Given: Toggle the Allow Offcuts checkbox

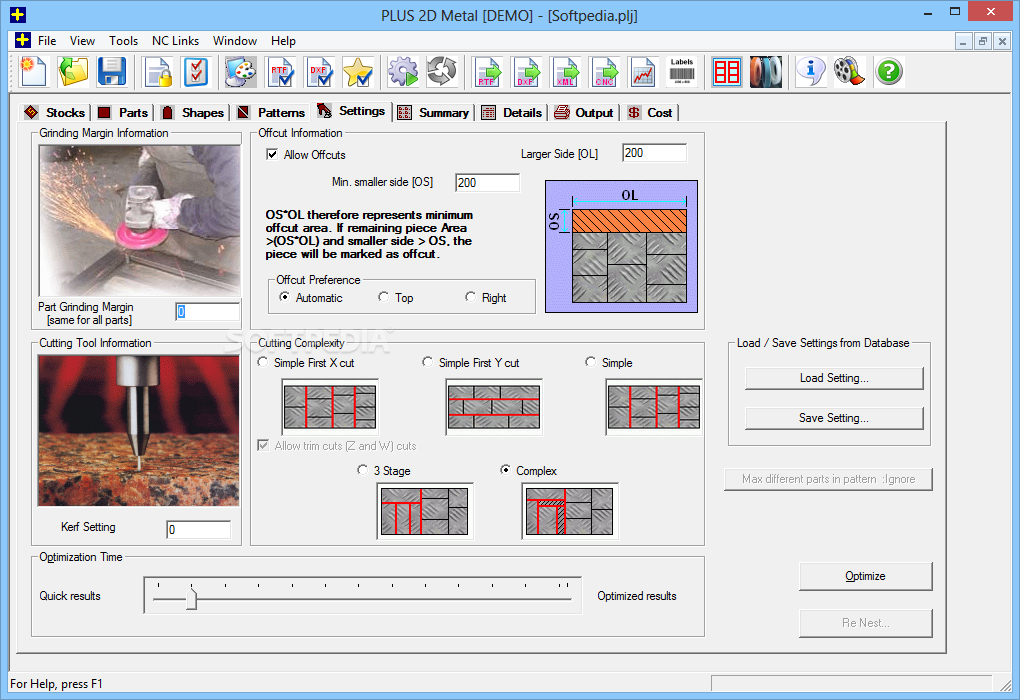Looking at the screenshot, I should point(272,155).
